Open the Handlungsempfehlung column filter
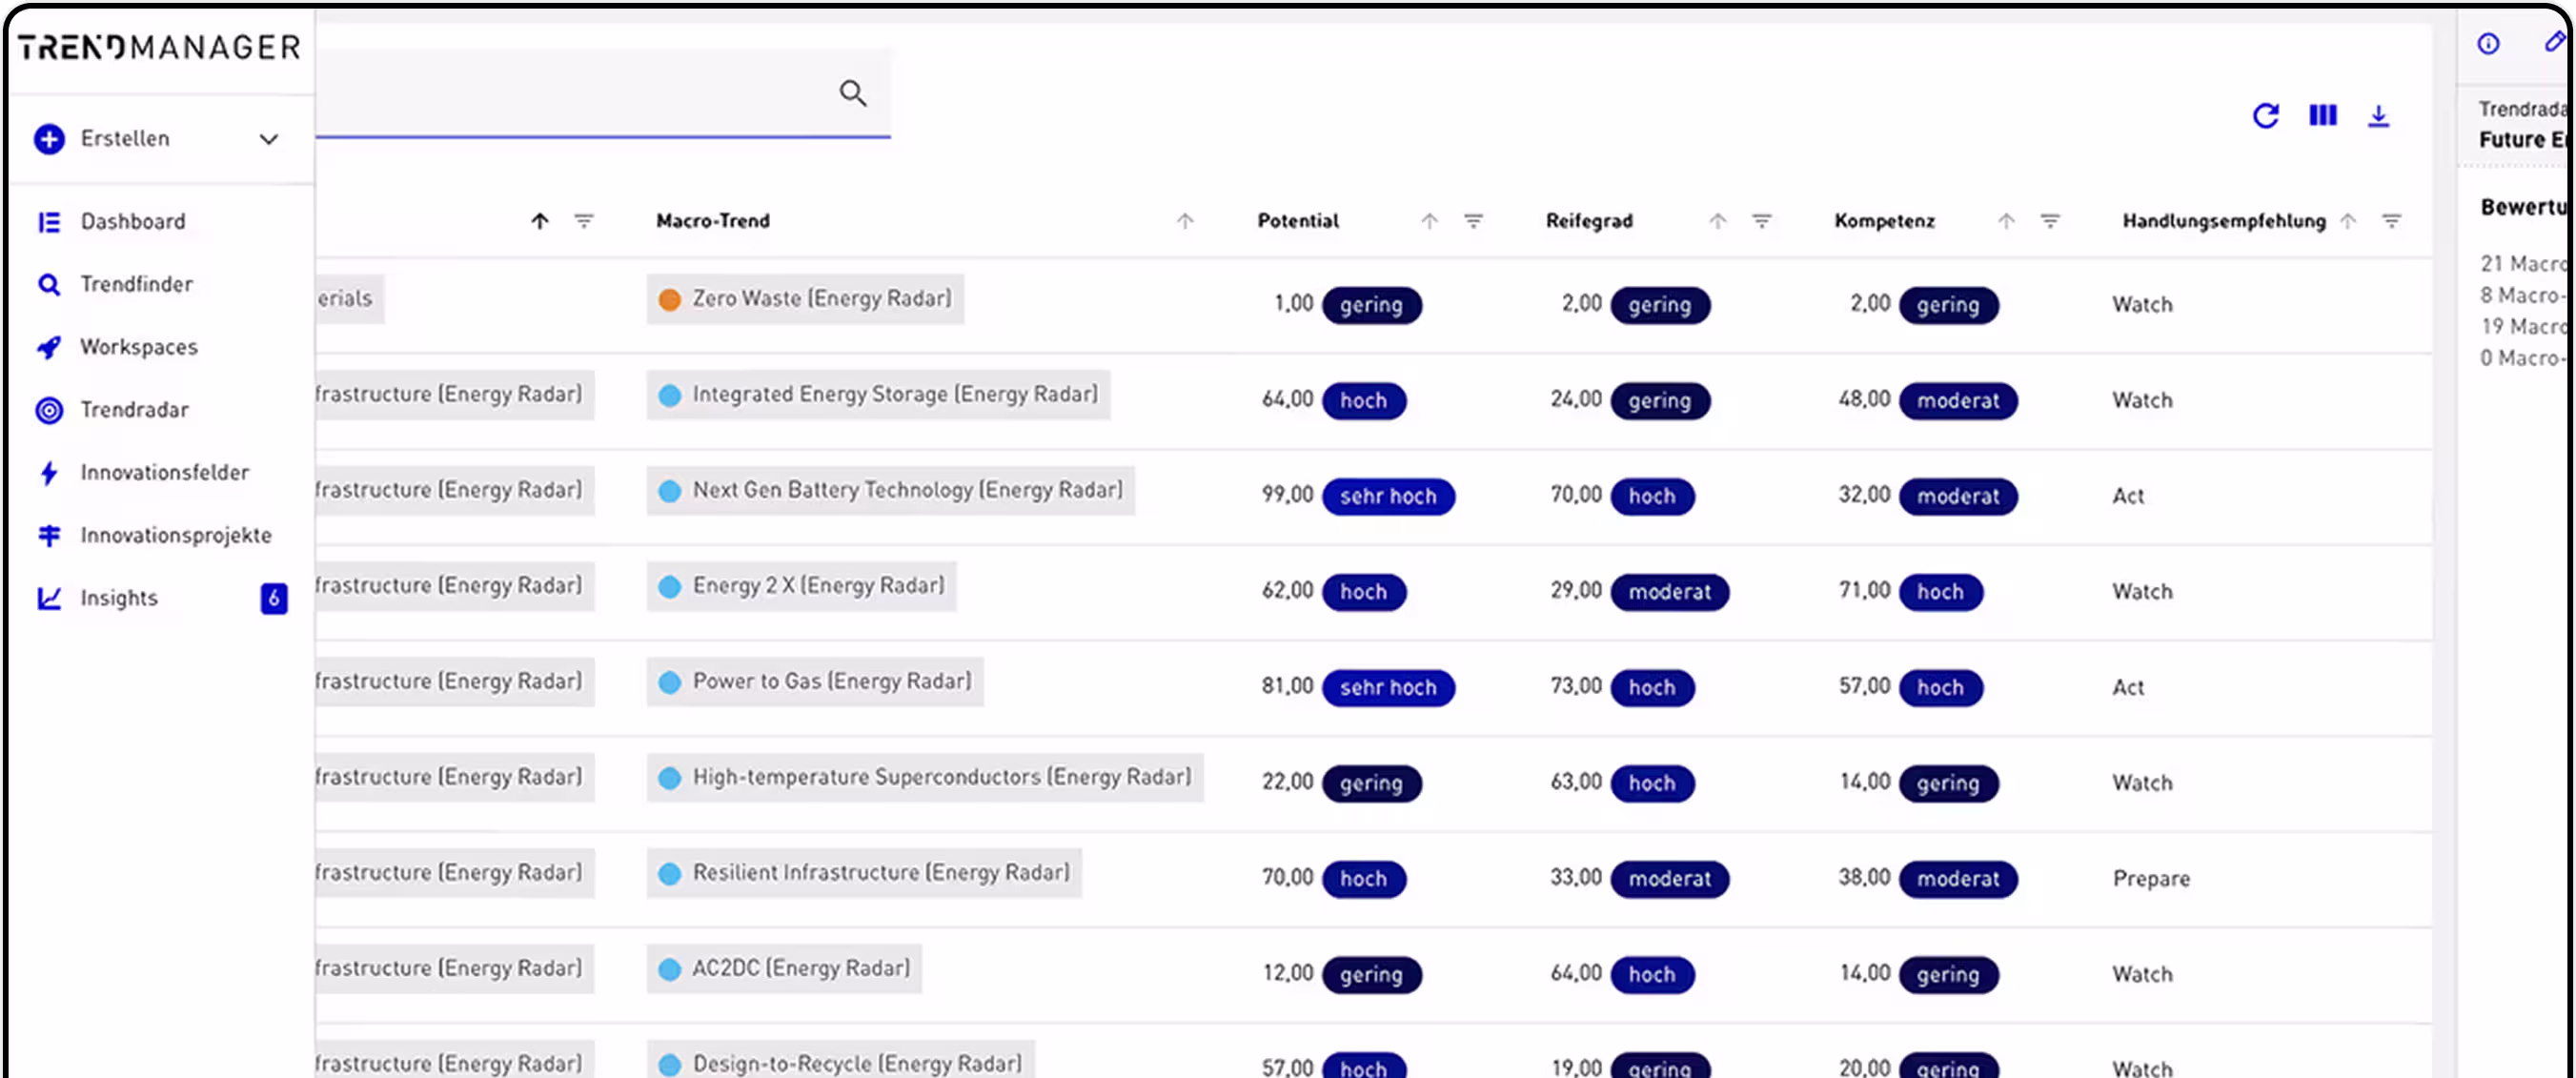Screen dimensions: 2576x1078 point(2392,221)
